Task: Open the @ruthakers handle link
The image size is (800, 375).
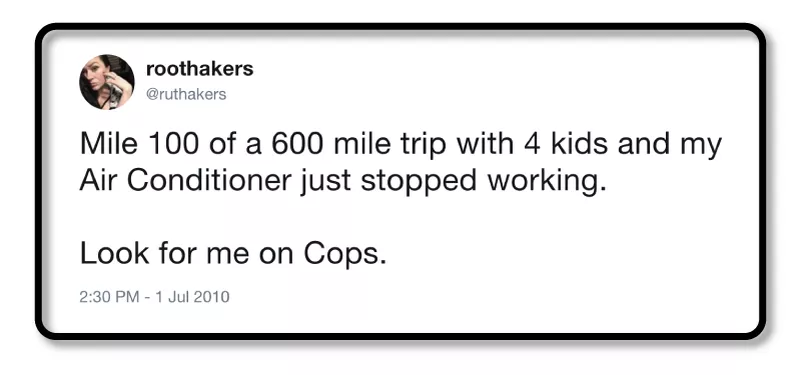Action: pyautogui.click(x=186, y=95)
